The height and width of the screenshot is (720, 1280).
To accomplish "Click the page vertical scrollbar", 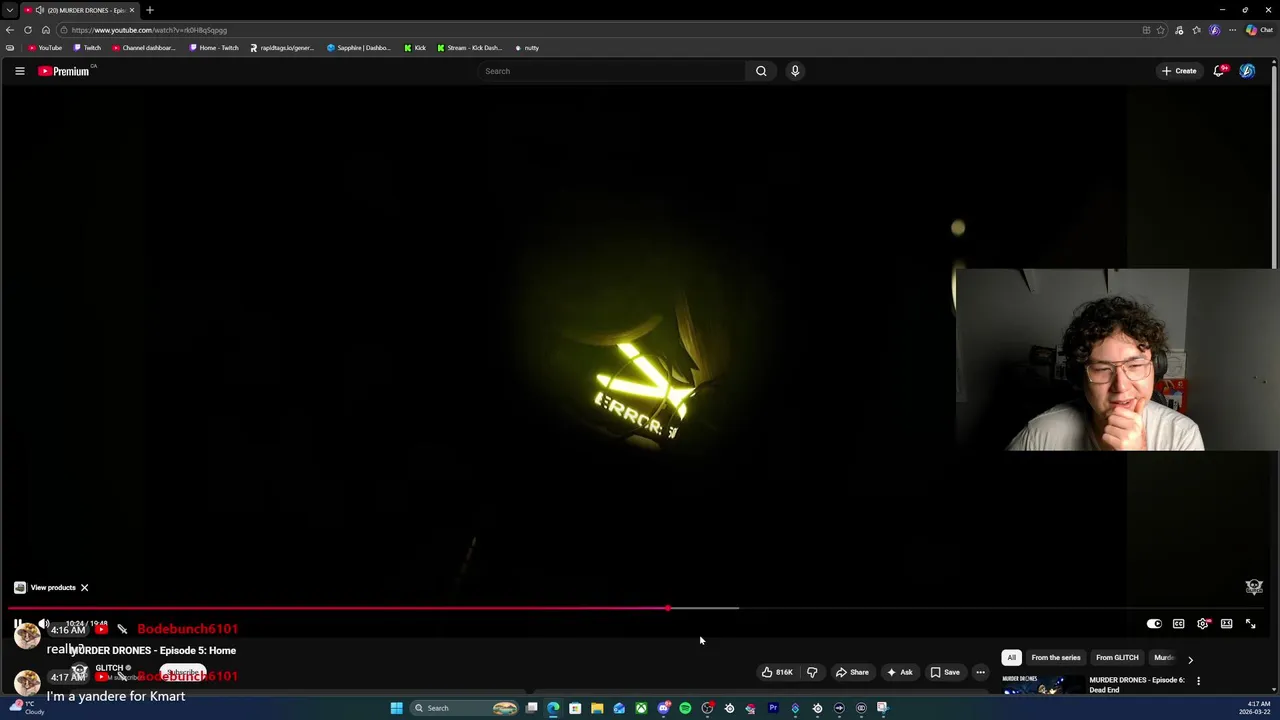I will (1276, 165).
